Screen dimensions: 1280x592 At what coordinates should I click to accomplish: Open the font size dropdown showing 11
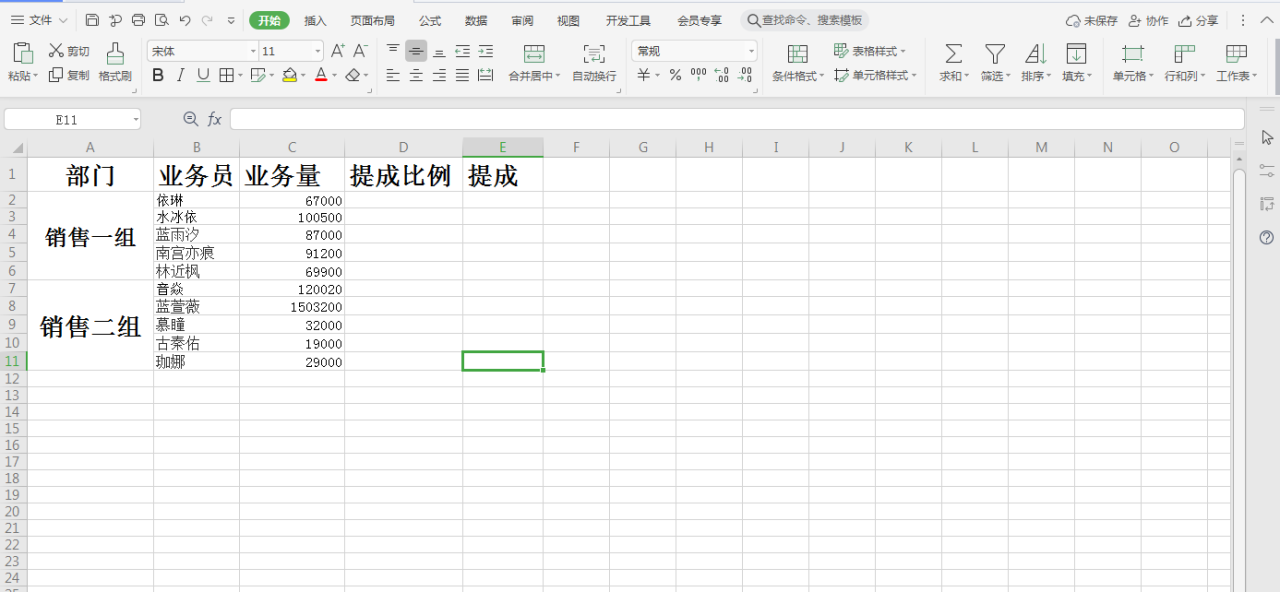(318, 51)
